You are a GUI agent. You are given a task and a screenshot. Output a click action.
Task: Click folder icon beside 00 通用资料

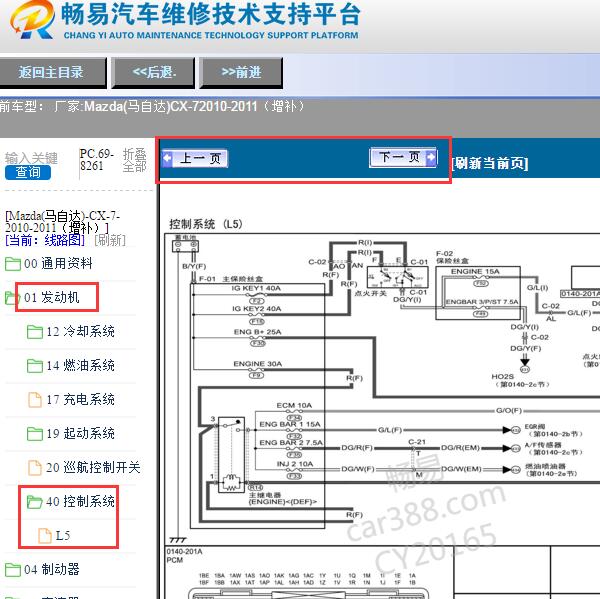tap(13, 264)
